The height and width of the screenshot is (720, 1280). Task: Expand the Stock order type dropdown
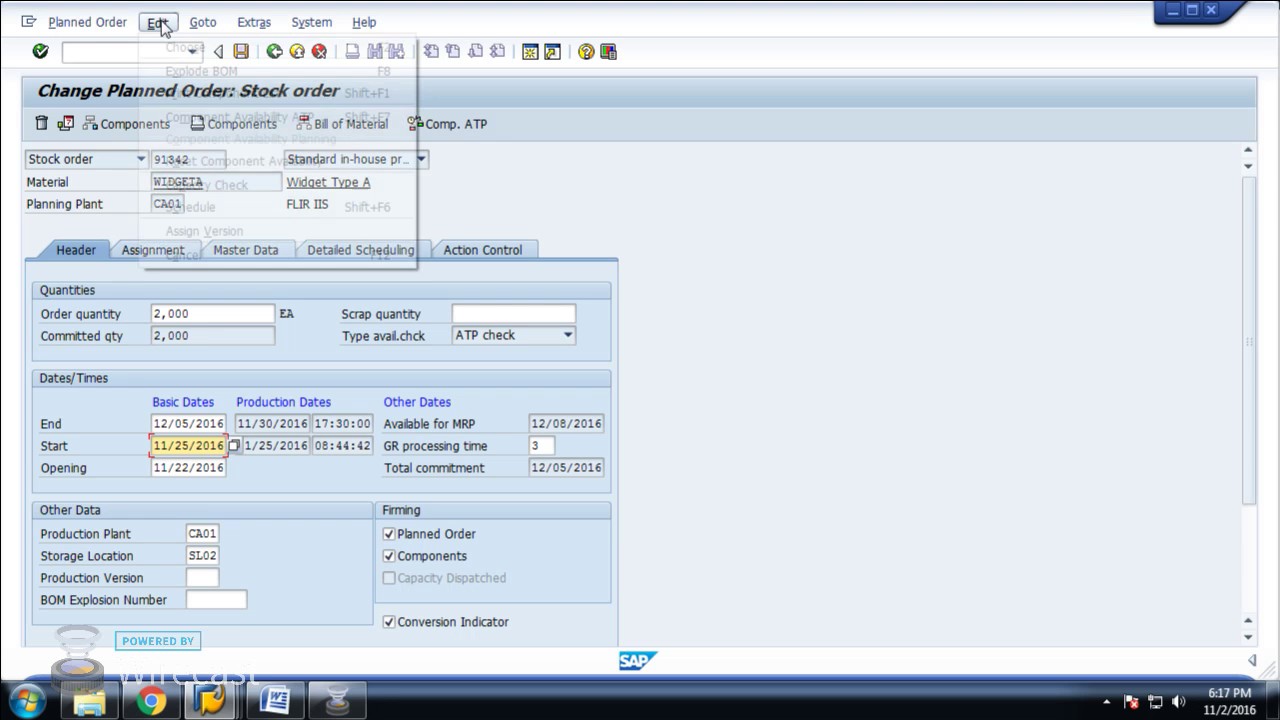tap(140, 159)
